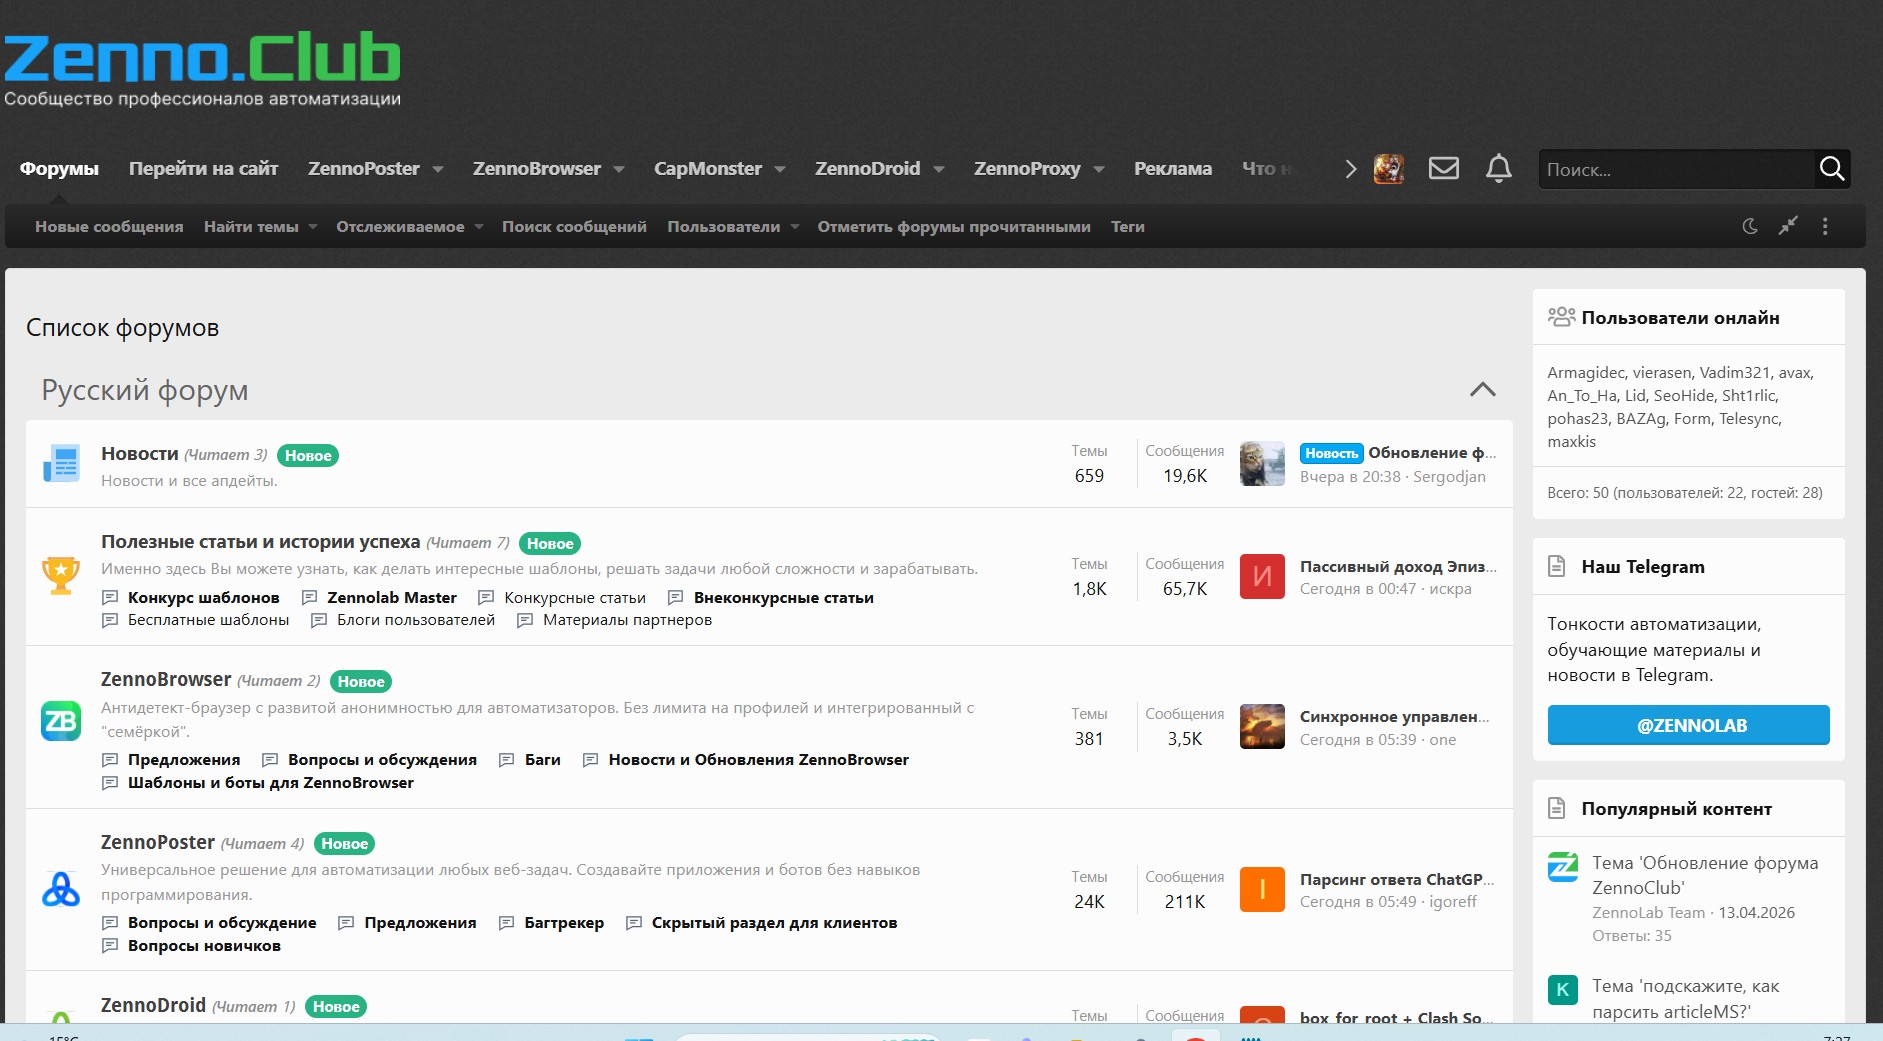Screen dimensions: 1883x1041
Task: Expand the ZennoDroid navigation dropdown
Action: point(938,169)
